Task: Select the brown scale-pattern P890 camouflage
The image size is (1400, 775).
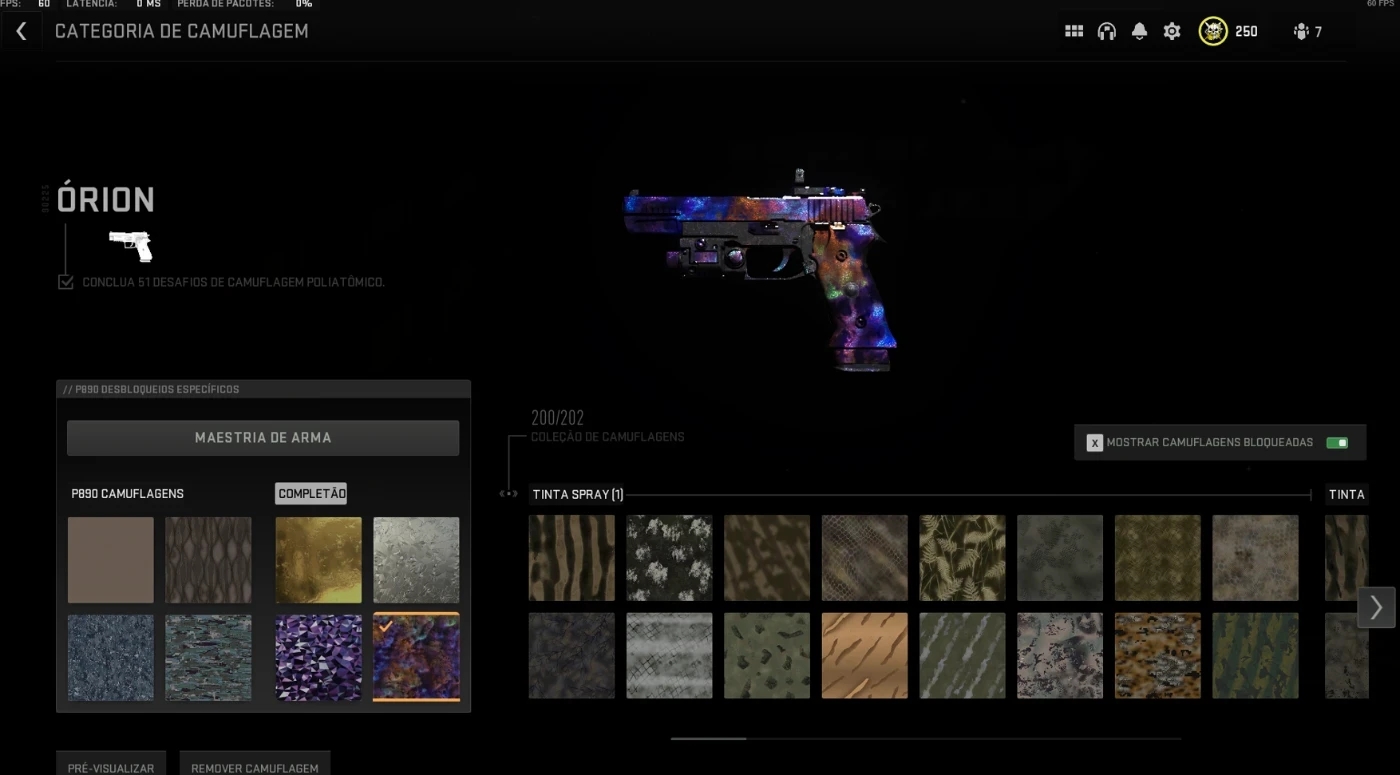Action: pos(208,560)
